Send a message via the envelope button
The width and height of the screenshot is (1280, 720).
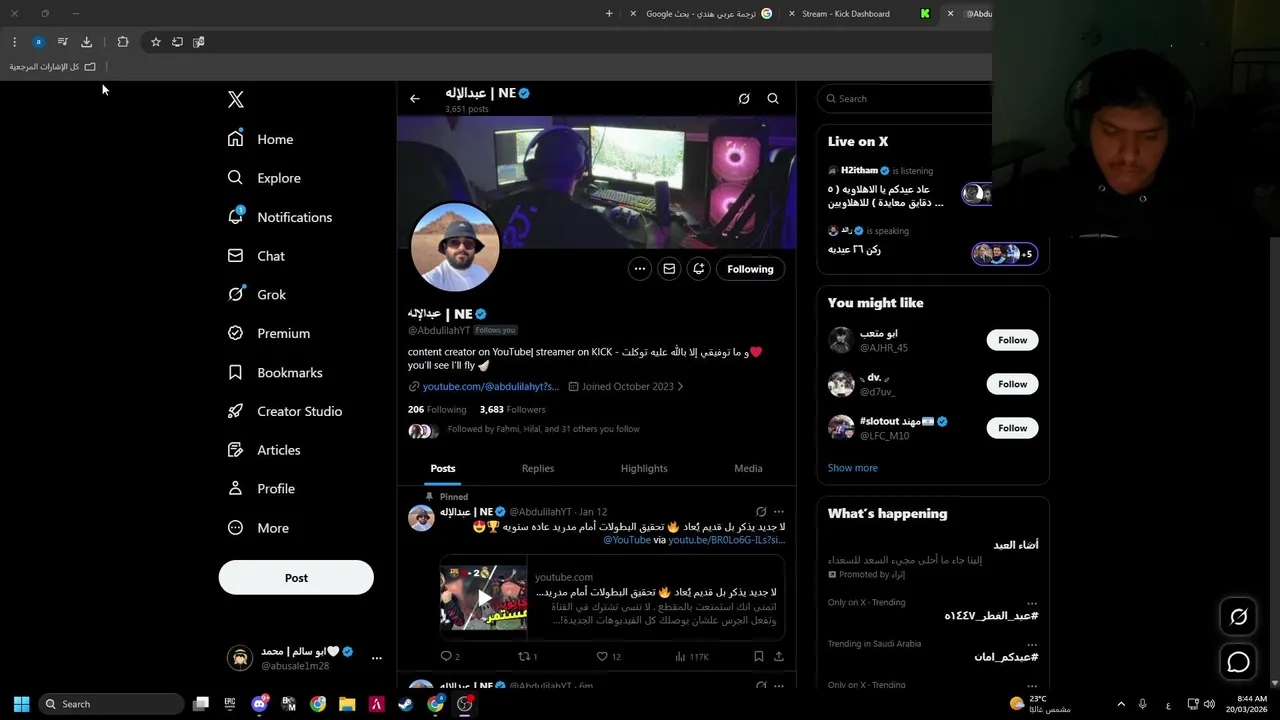[669, 269]
